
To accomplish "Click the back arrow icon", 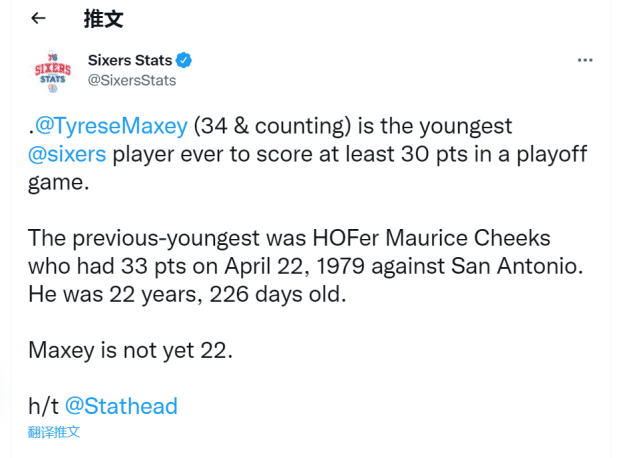I will [38, 19].
